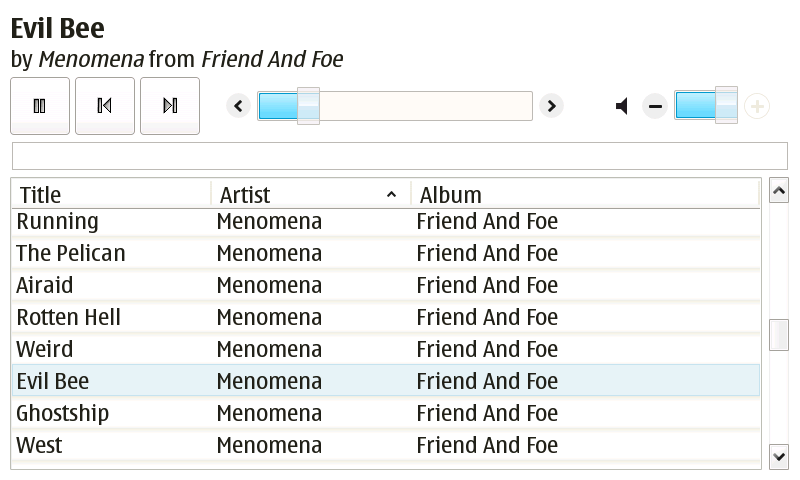The height and width of the screenshot is (480, 800).
Task: Click the song position slider track
Action: pyautogui.click(x=420, y=106)
